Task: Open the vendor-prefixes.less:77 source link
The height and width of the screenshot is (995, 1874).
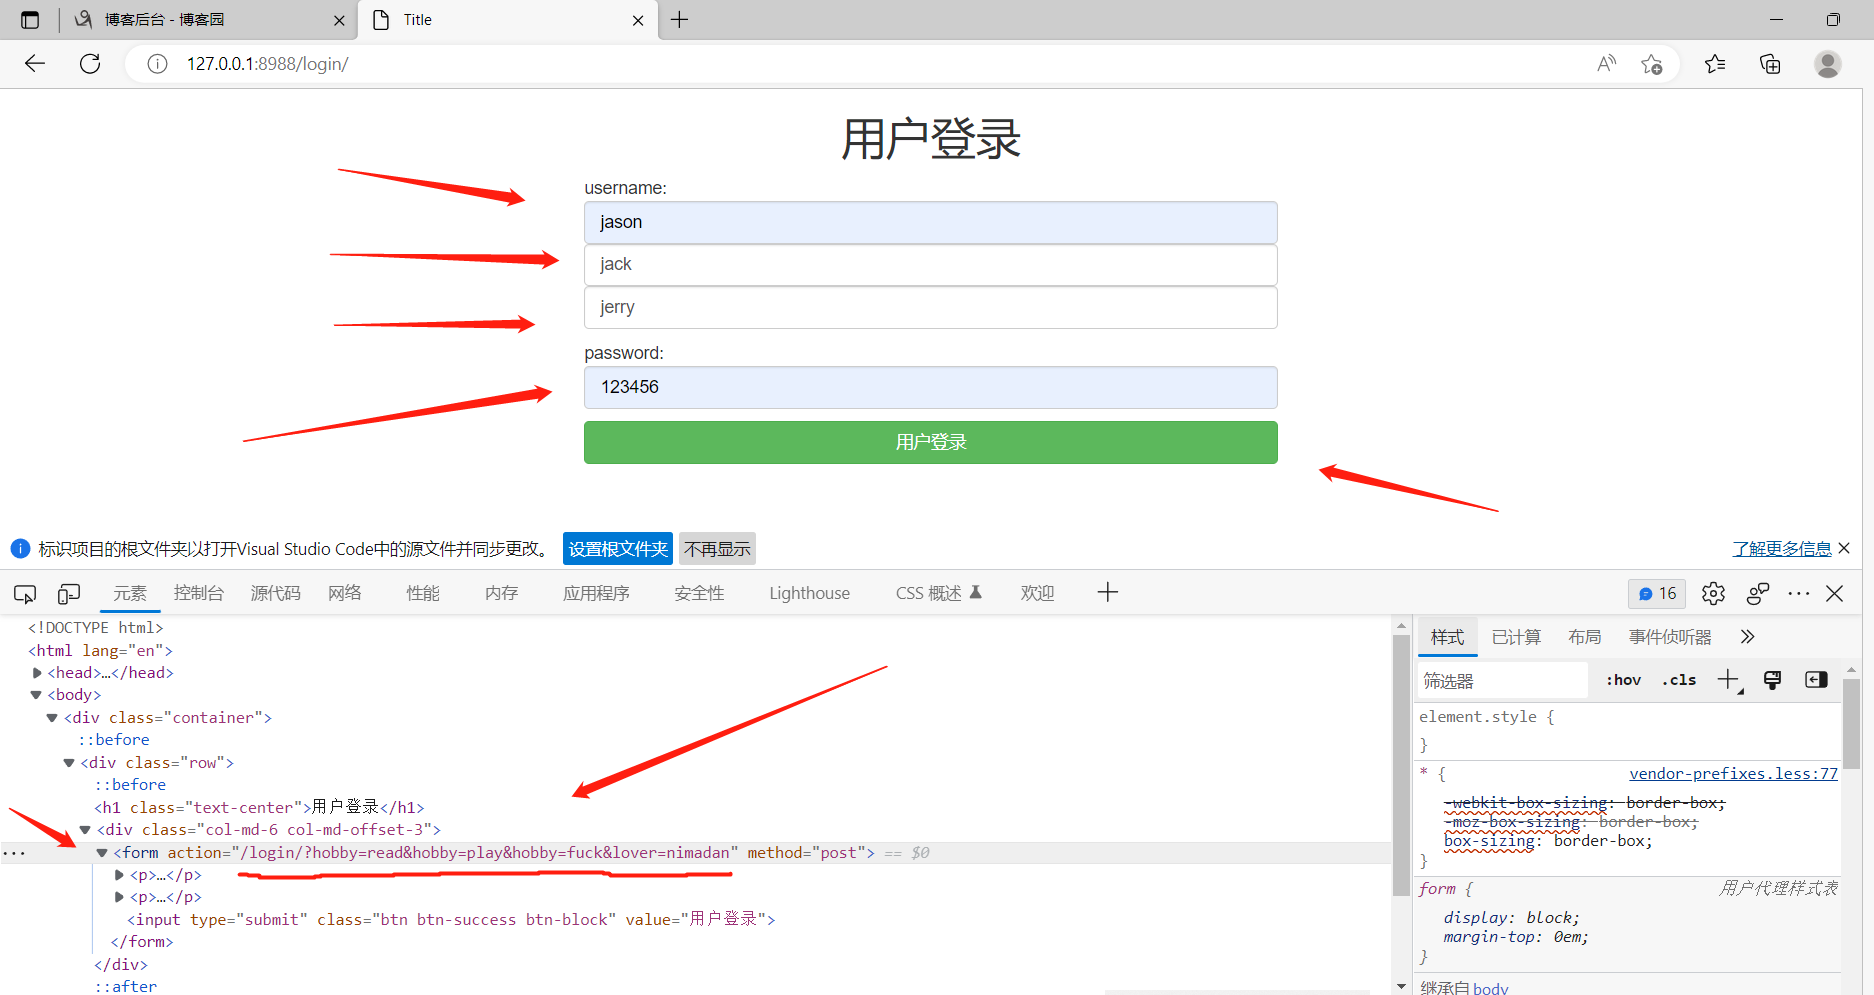Action: tap(1733, 773)
